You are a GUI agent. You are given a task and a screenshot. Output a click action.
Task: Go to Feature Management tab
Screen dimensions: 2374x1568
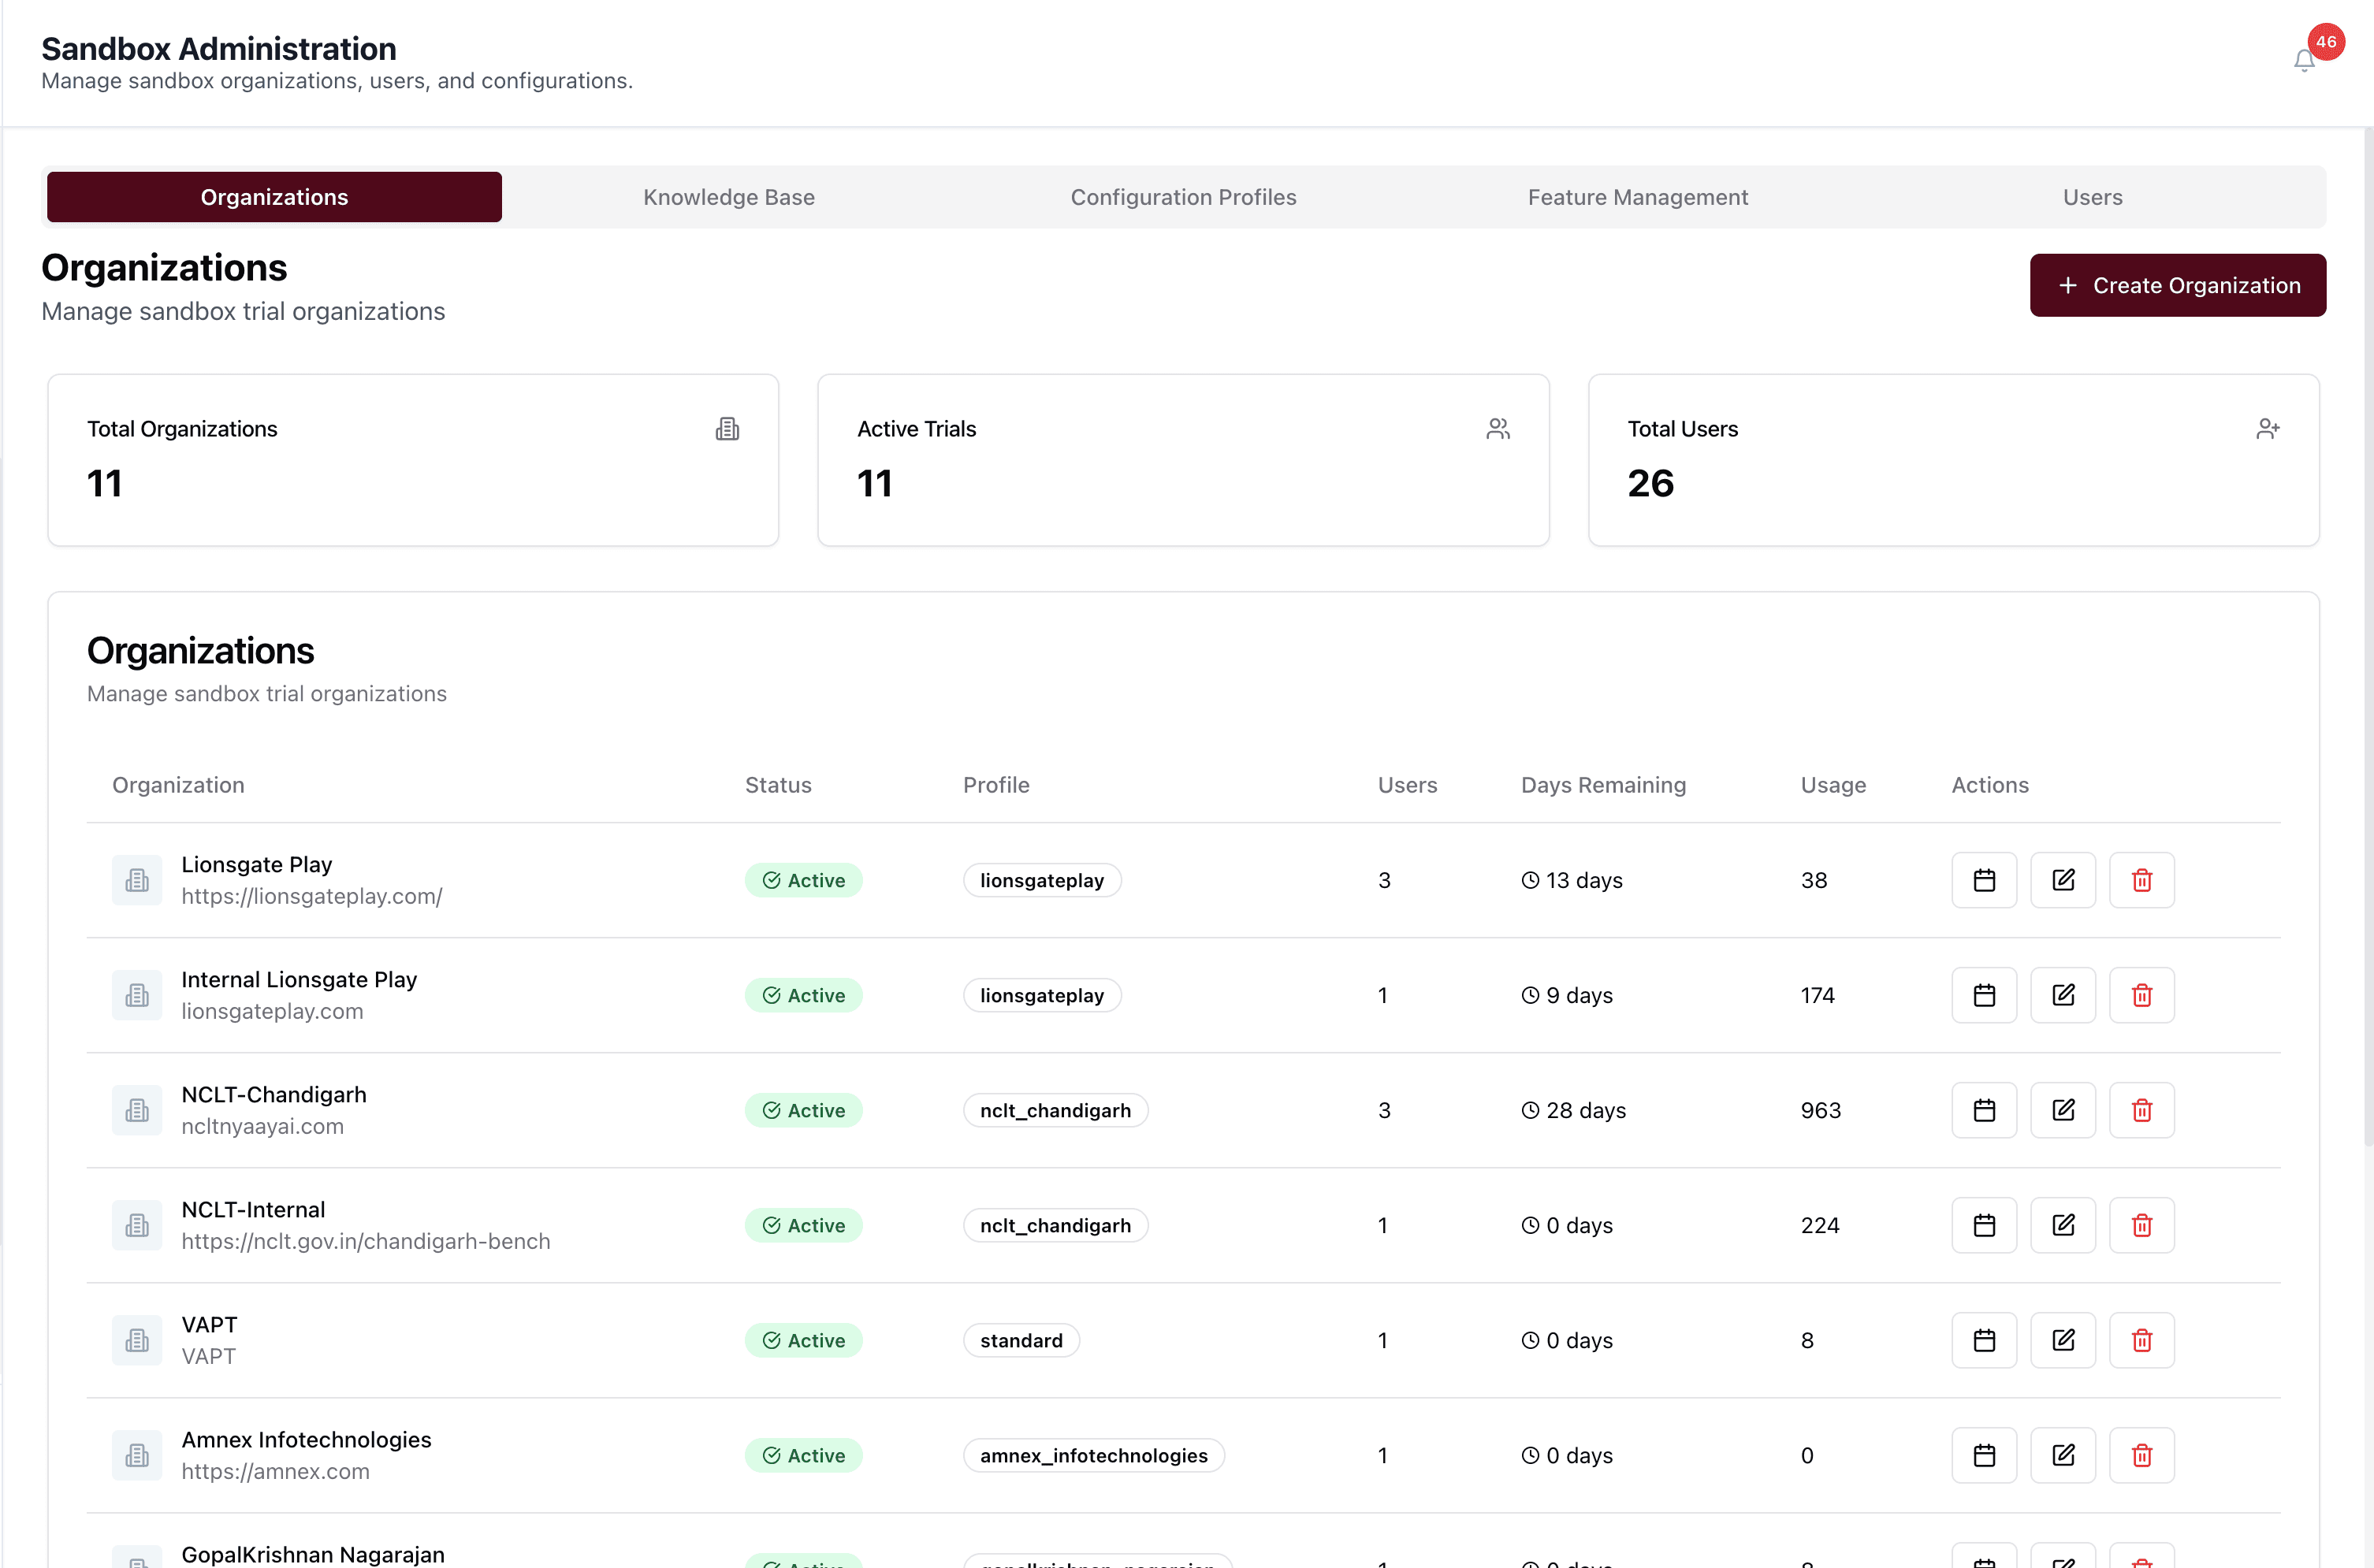pos(1637,197)
